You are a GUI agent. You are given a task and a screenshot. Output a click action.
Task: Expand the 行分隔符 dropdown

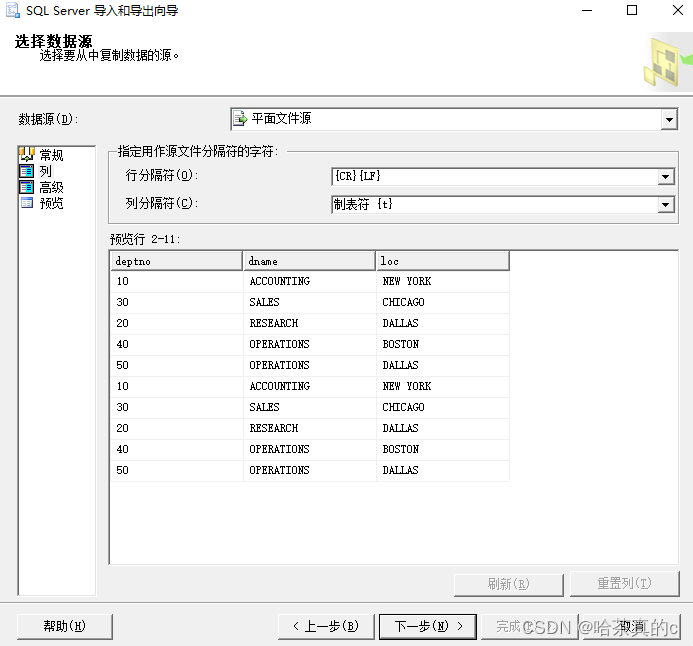coord(665,177)
